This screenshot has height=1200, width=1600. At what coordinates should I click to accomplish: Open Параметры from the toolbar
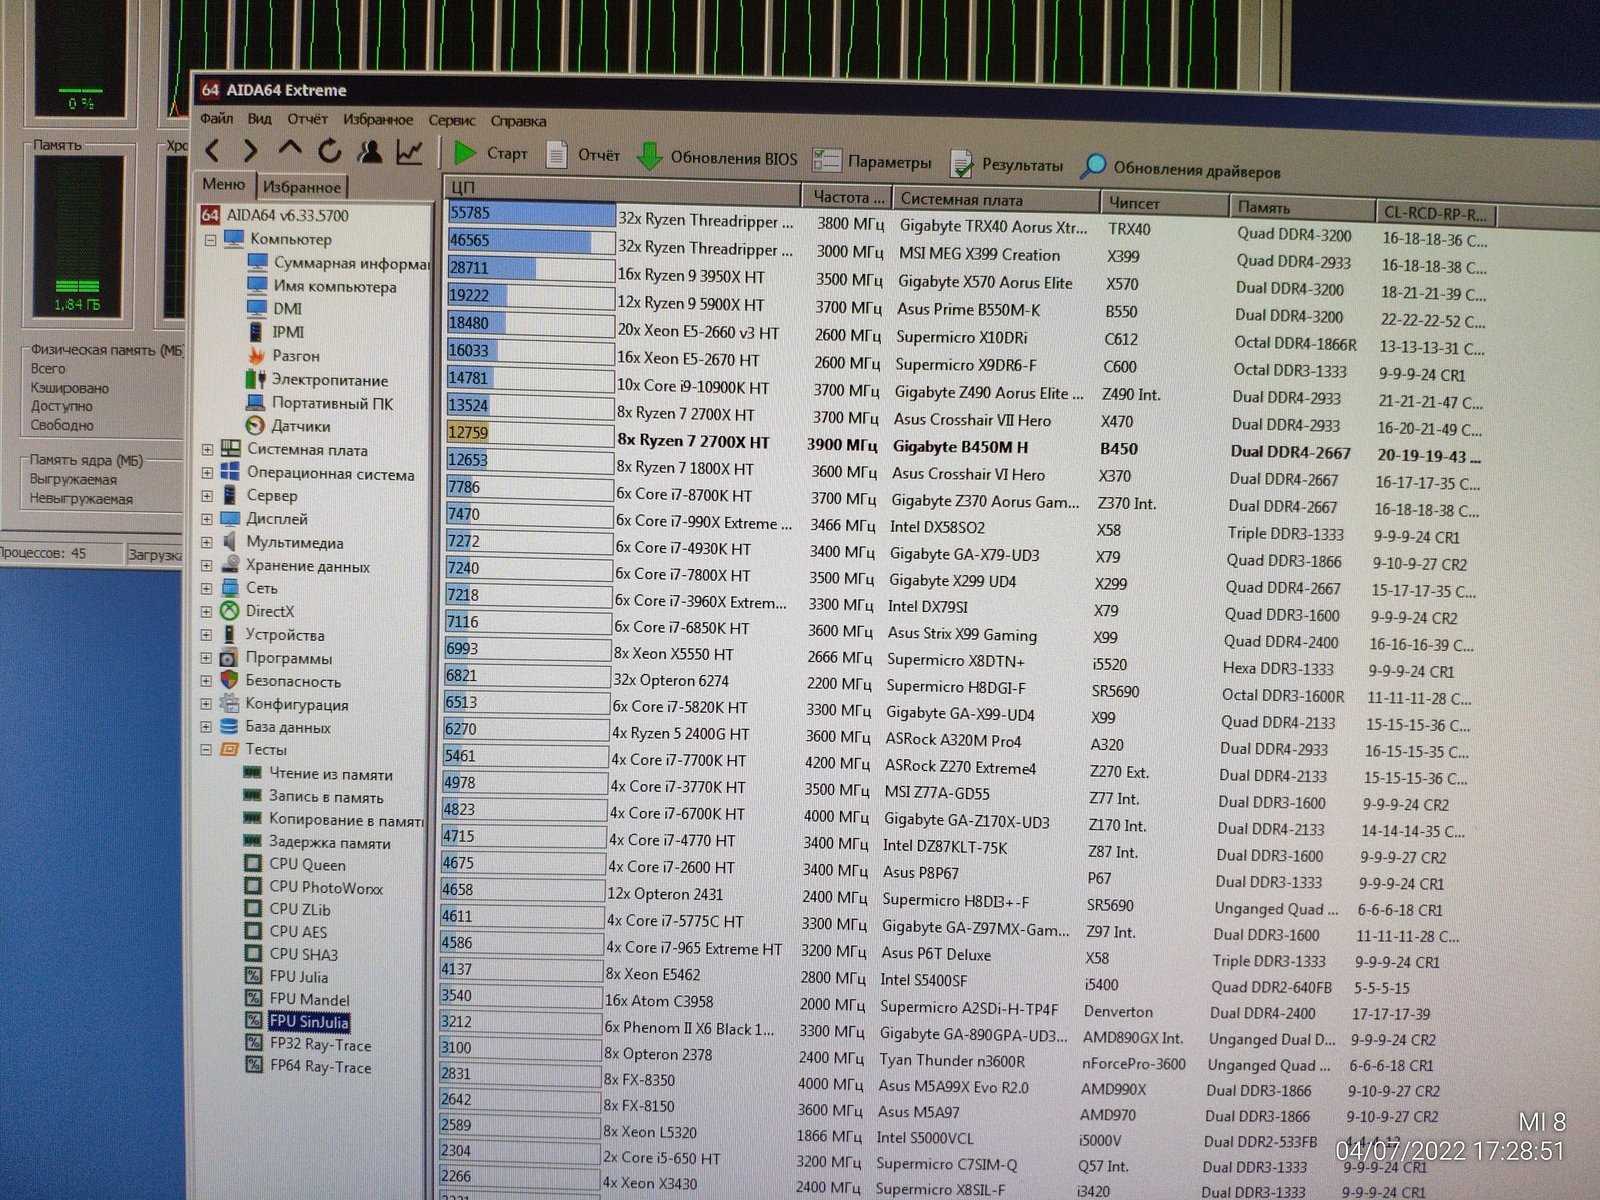click(x=872, y=161)
